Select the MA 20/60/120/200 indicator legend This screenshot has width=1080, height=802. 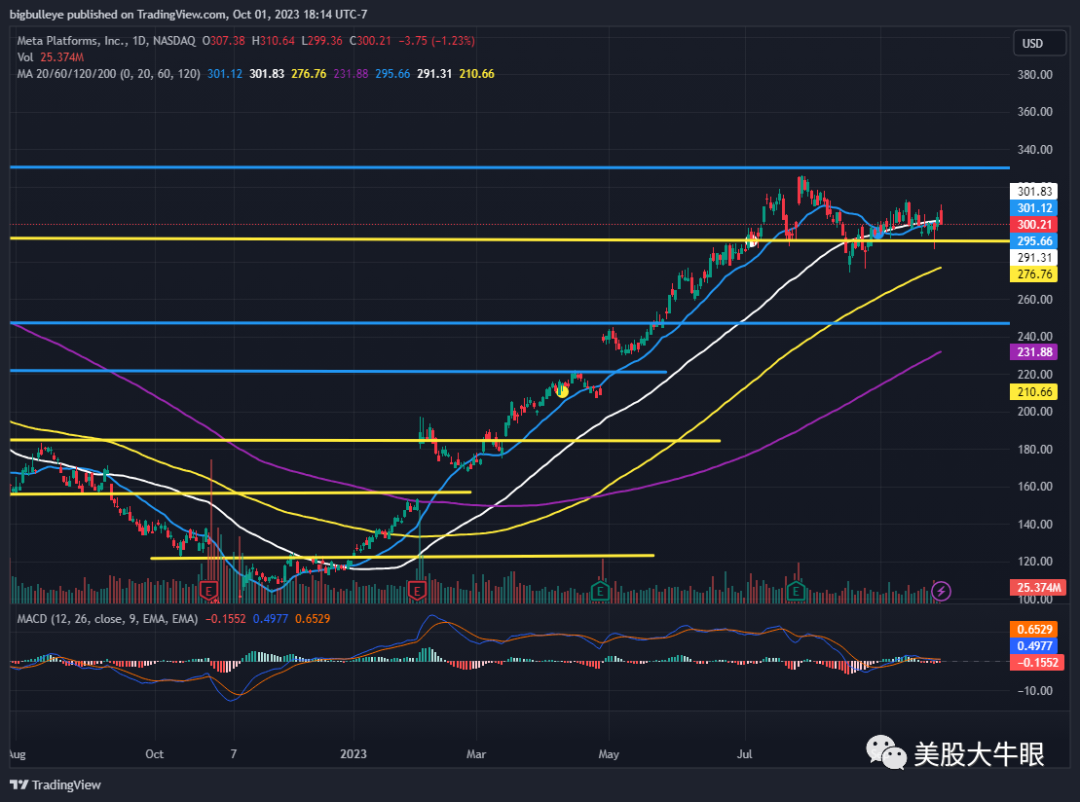109,74
